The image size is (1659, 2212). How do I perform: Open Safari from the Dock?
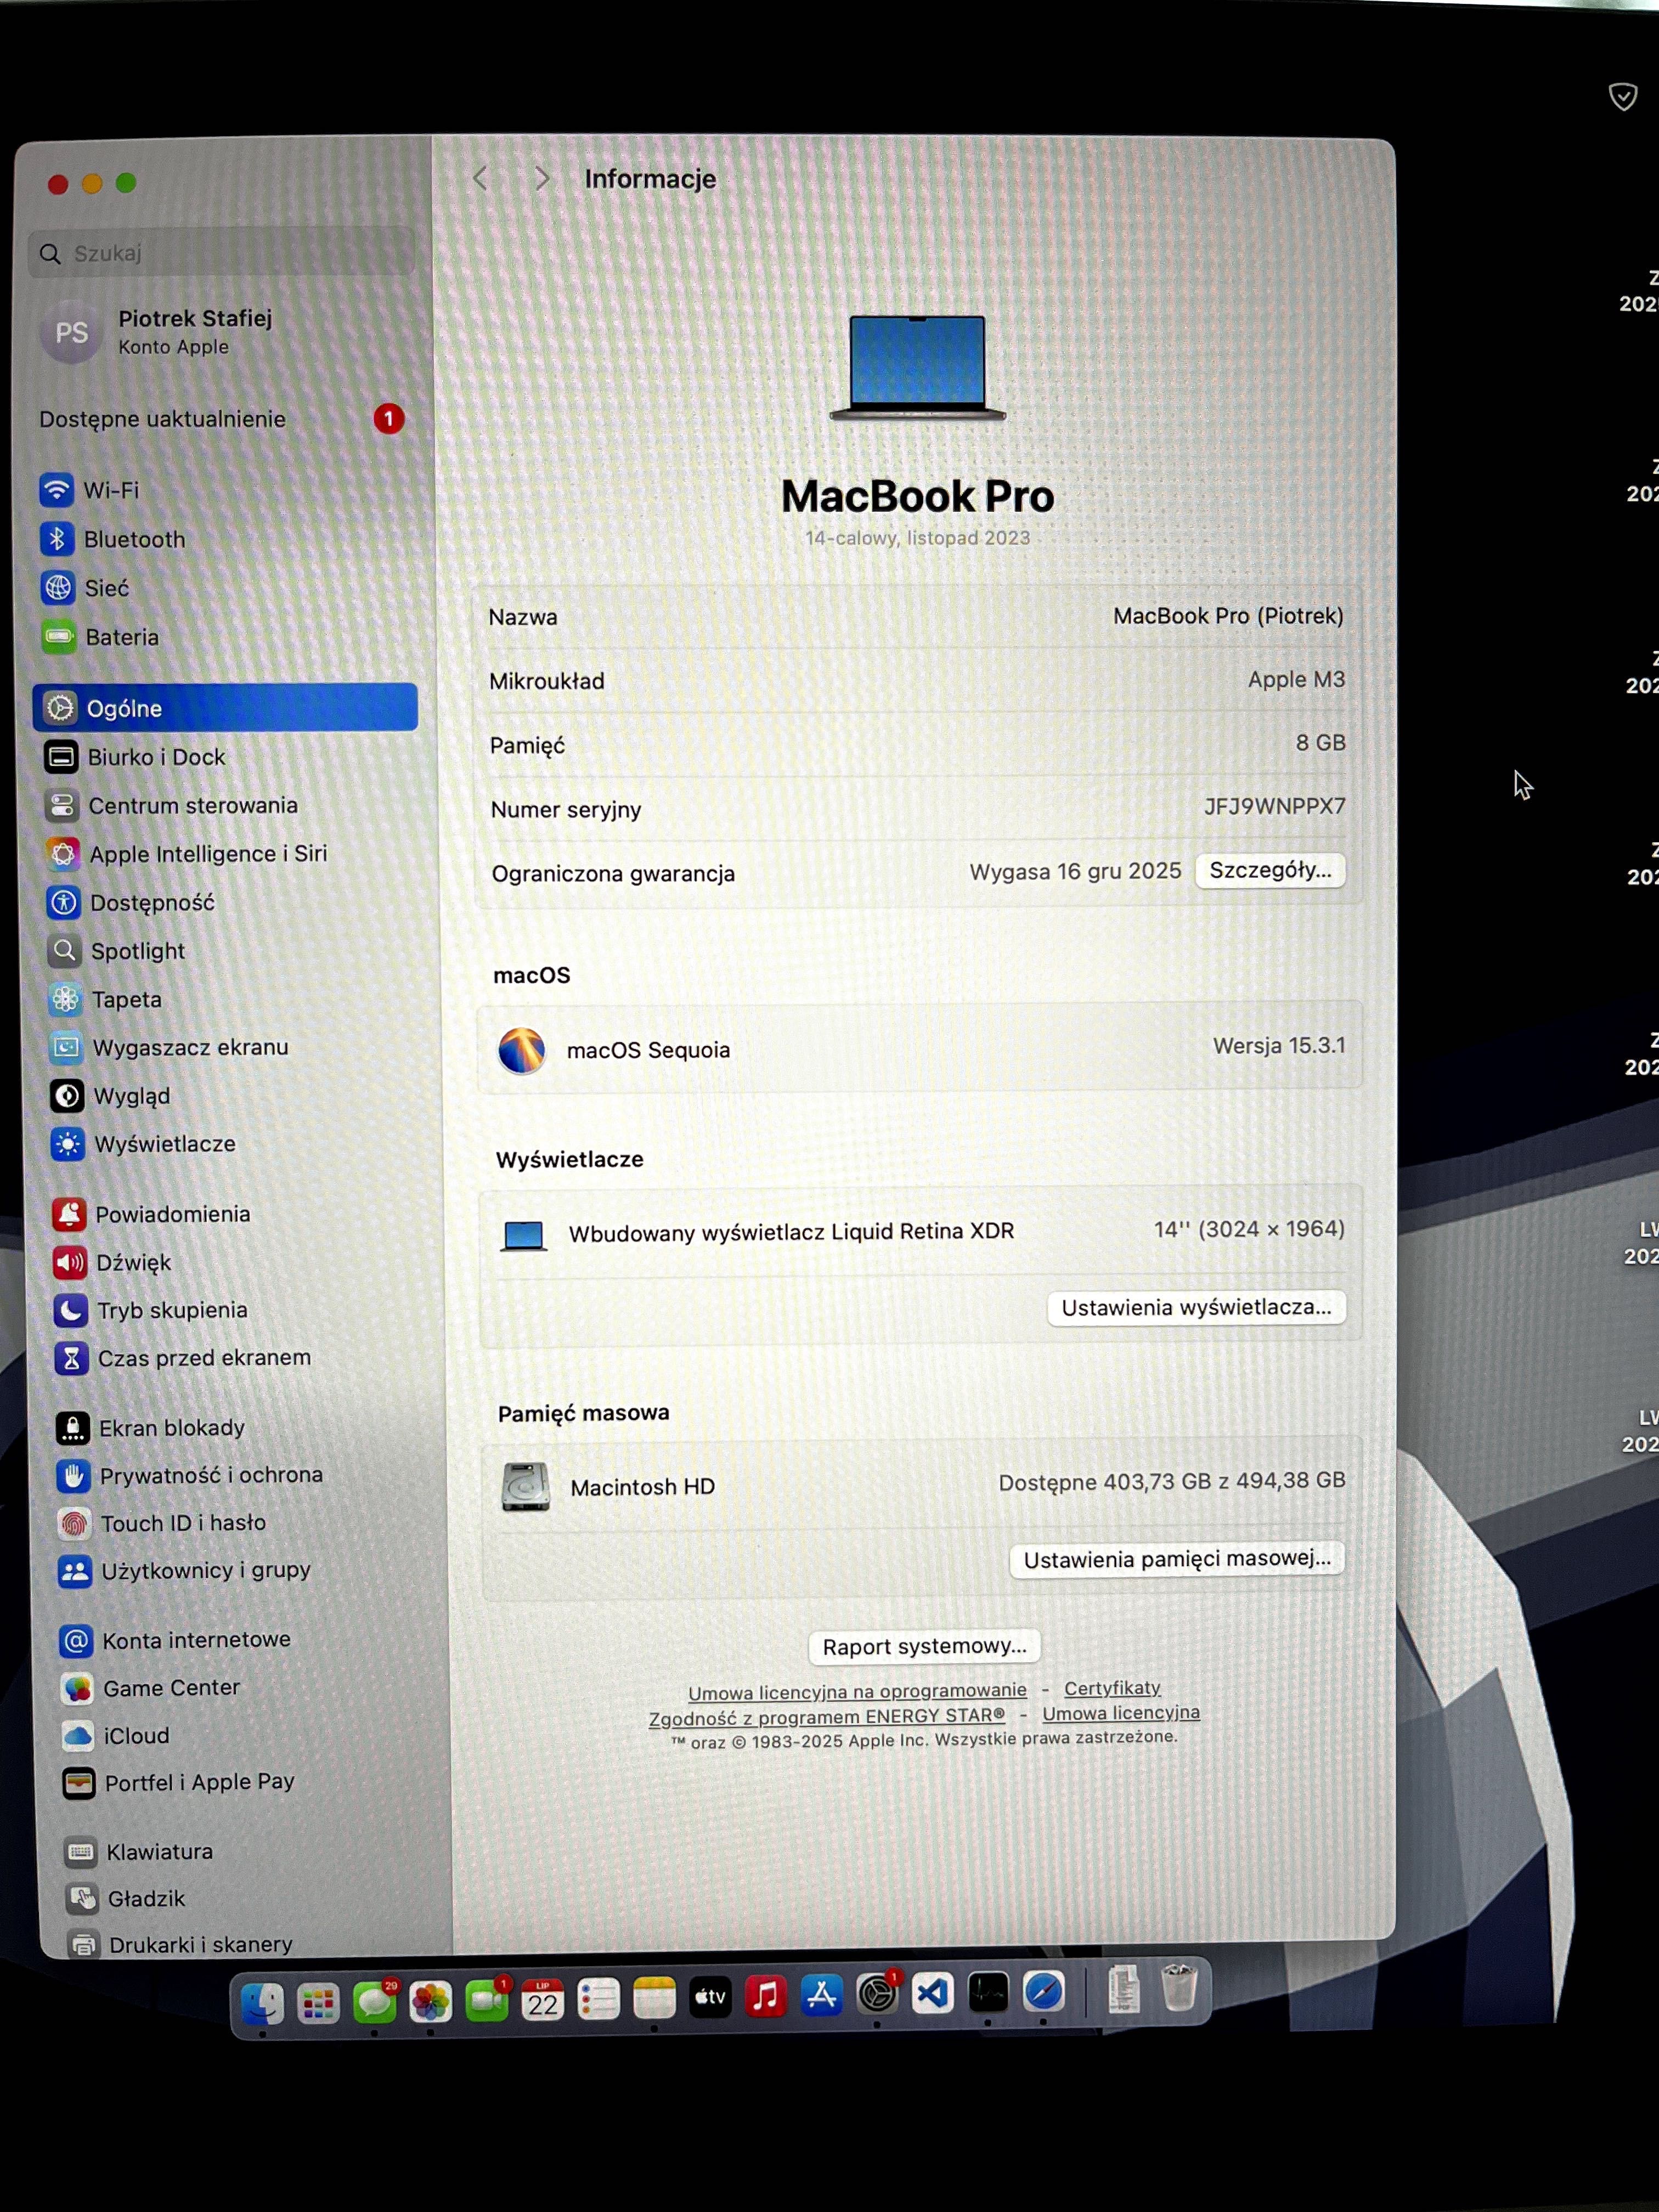(1043, 1991)
